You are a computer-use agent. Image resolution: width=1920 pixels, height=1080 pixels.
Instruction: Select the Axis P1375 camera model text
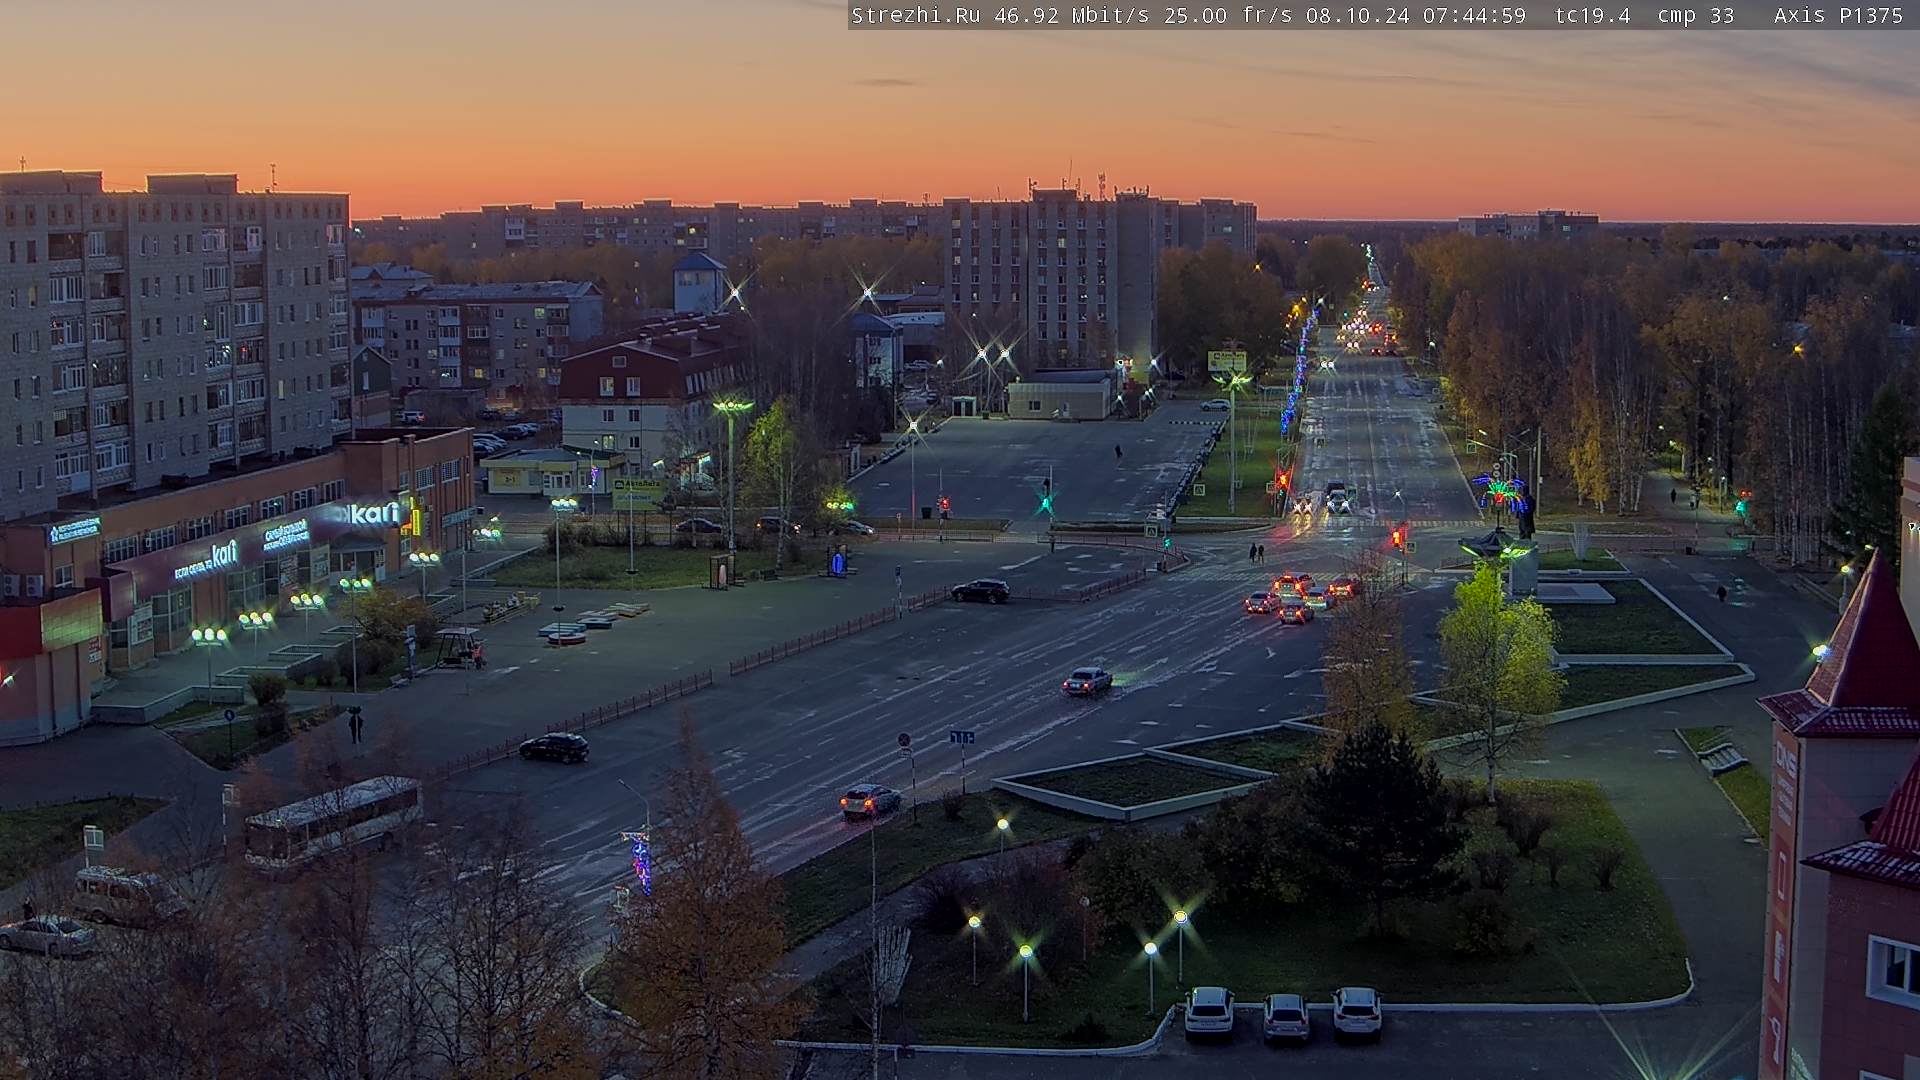1838,15
